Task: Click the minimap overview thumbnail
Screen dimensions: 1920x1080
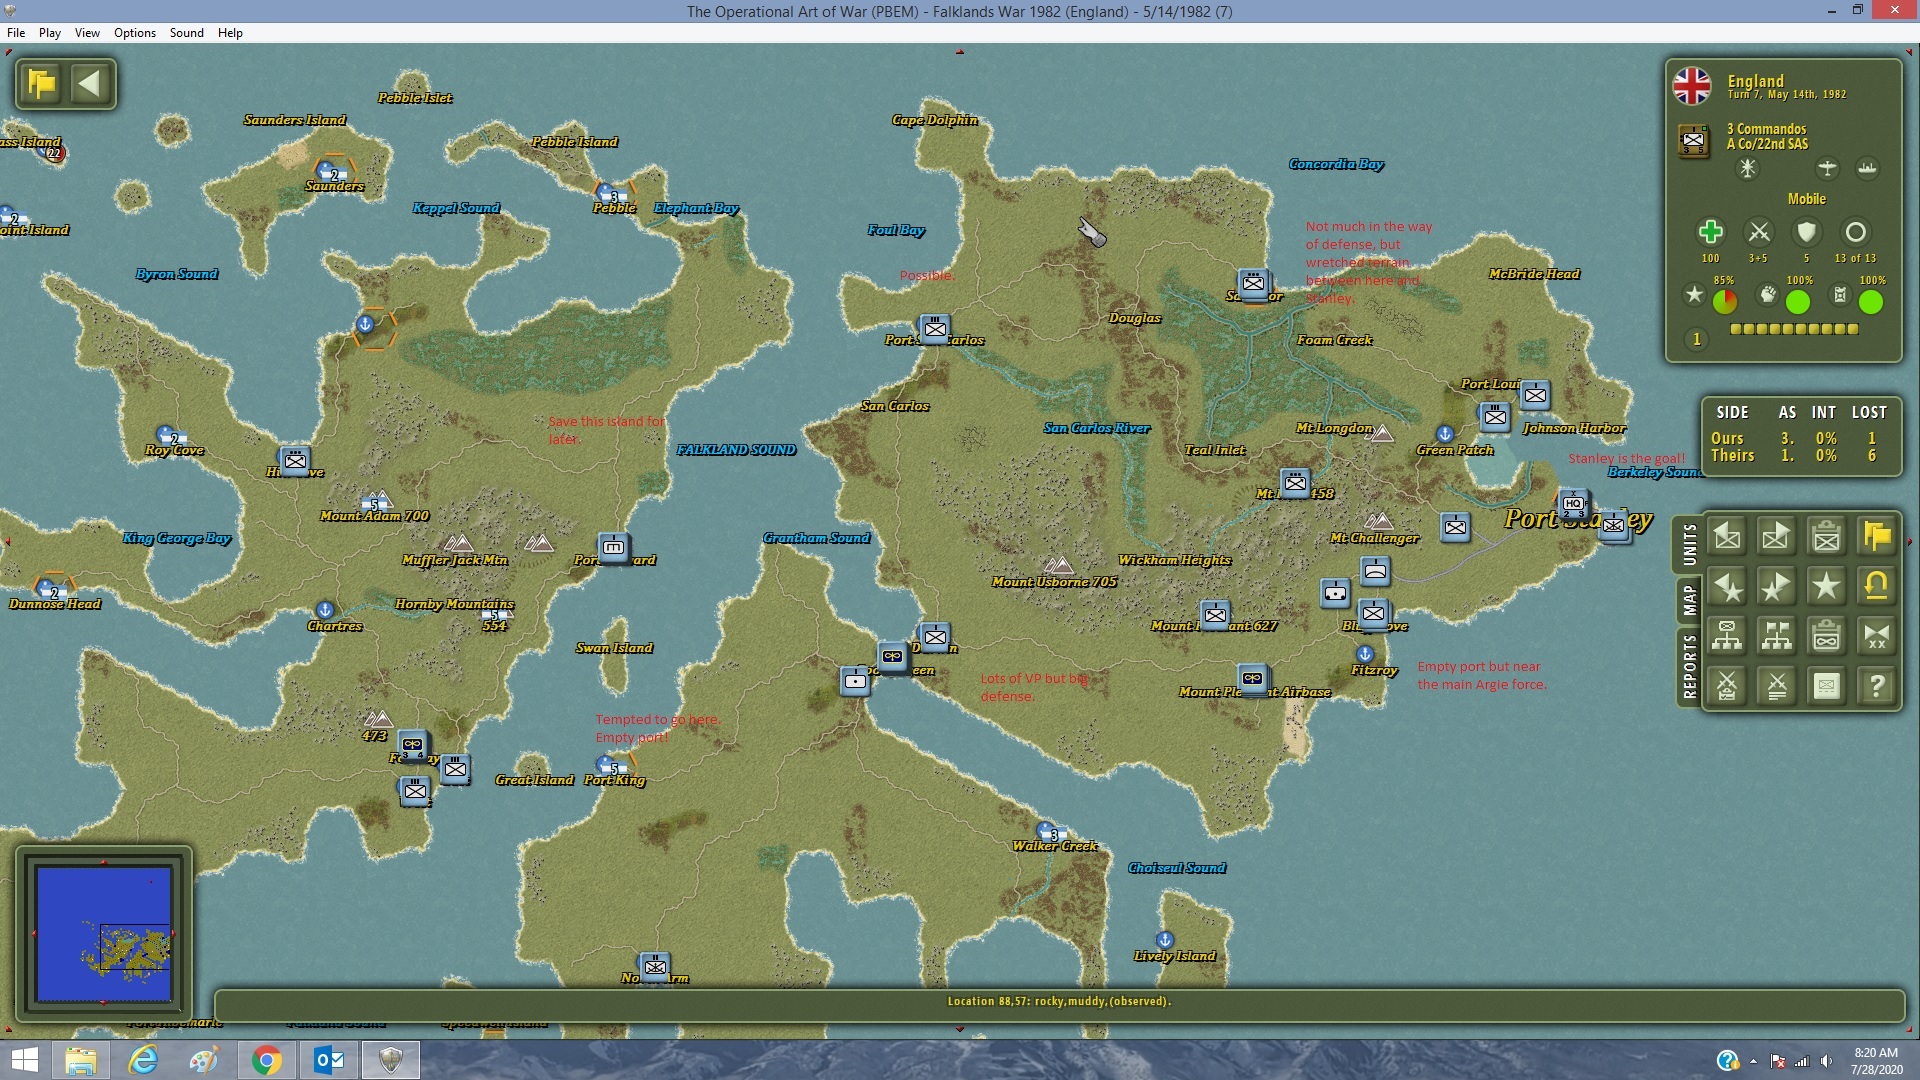Action: 103,934
